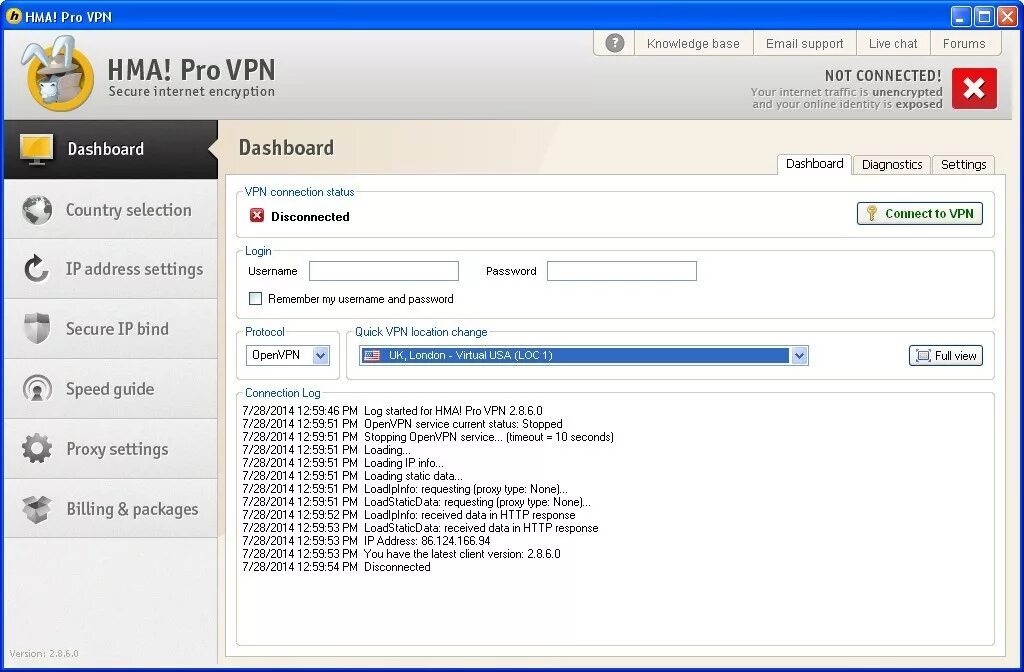Switch to the Diagnostics tab
Viewport: 1024px width, 672px height.
(x=891, y=165)
